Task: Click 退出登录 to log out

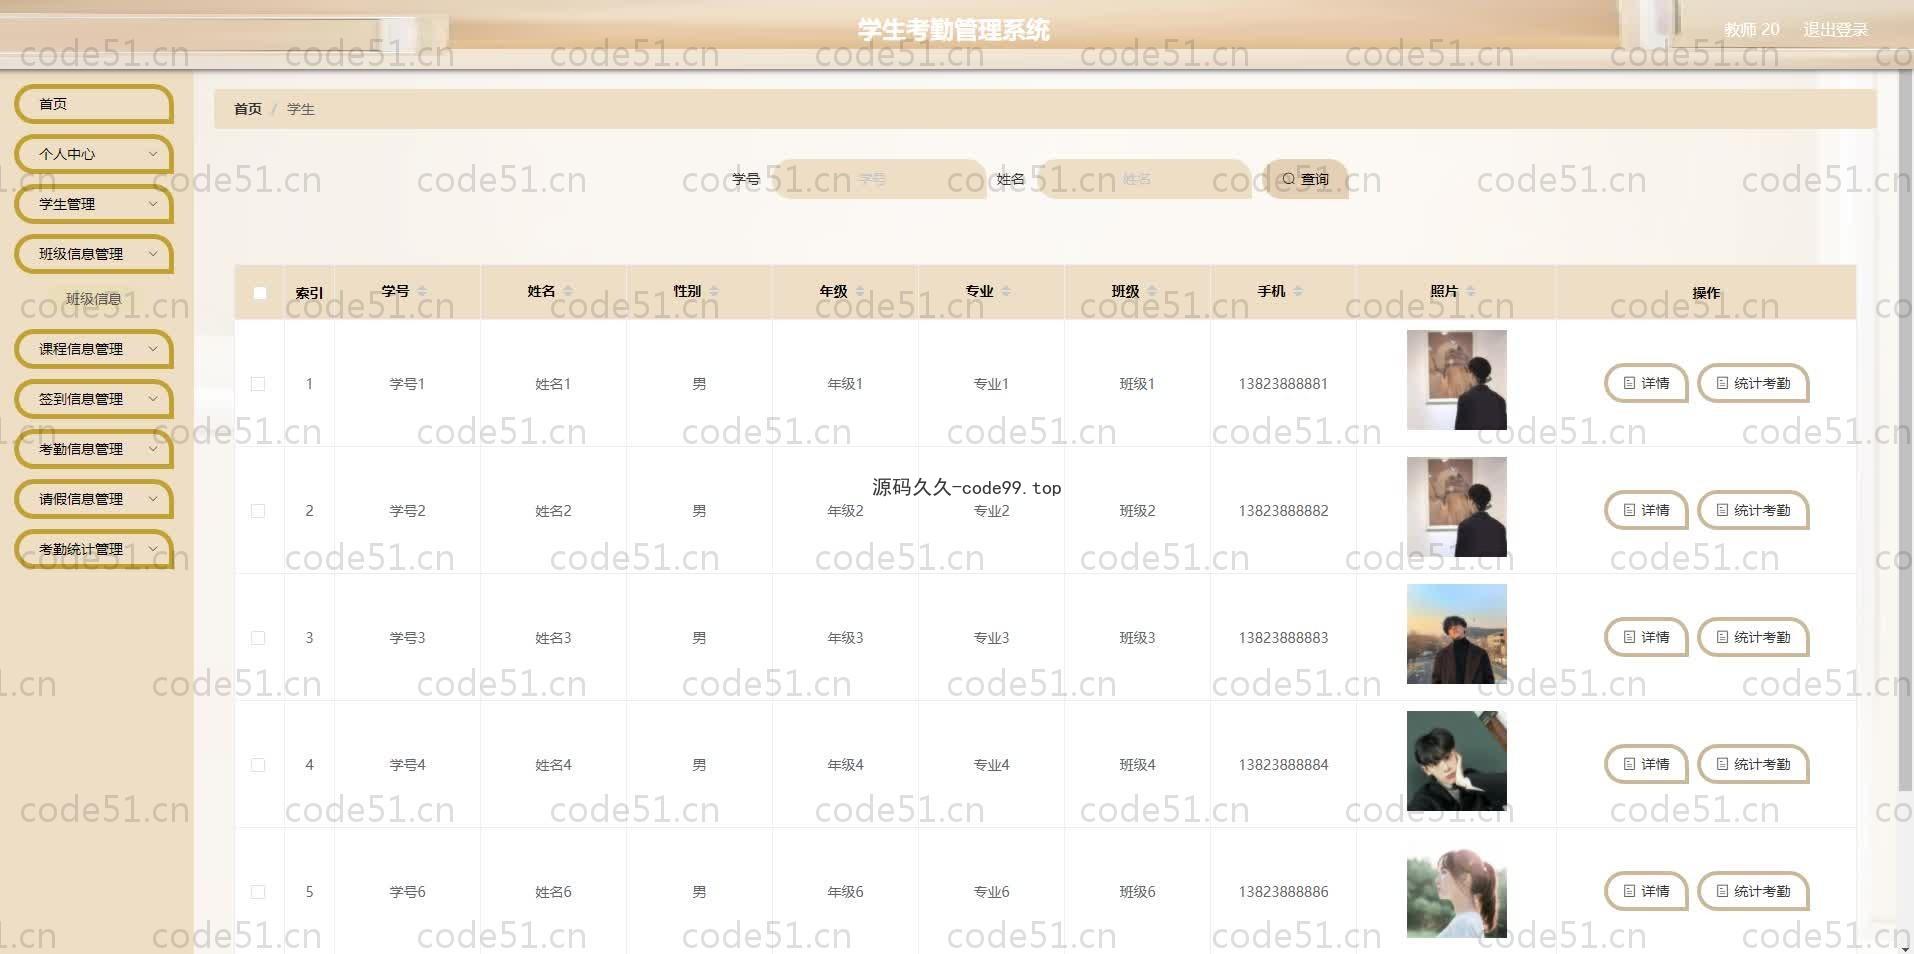Action: (x=1835, y=30)
